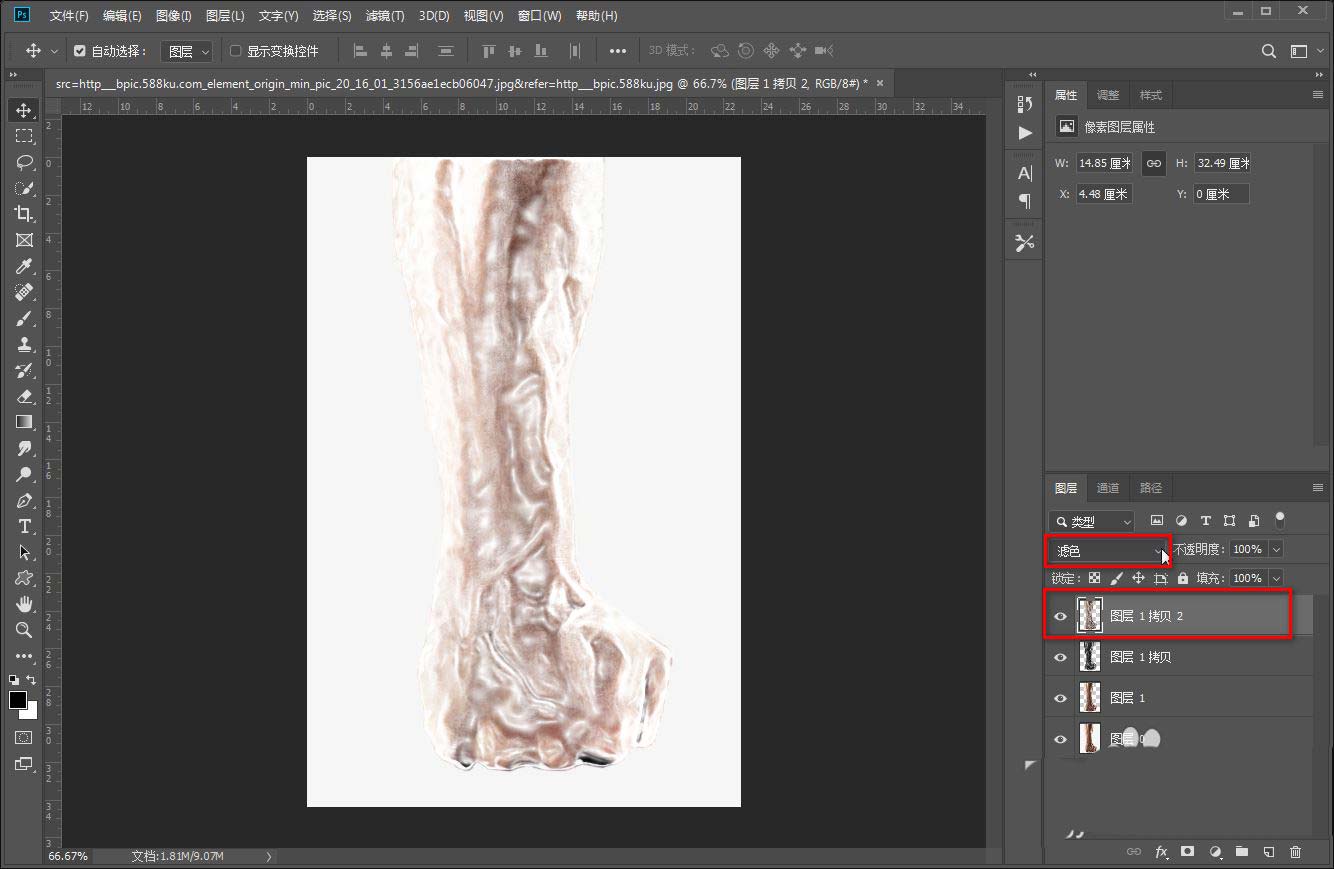Pick the Eyedropper tool
The image size is (1334, 869).
(24, 266)
